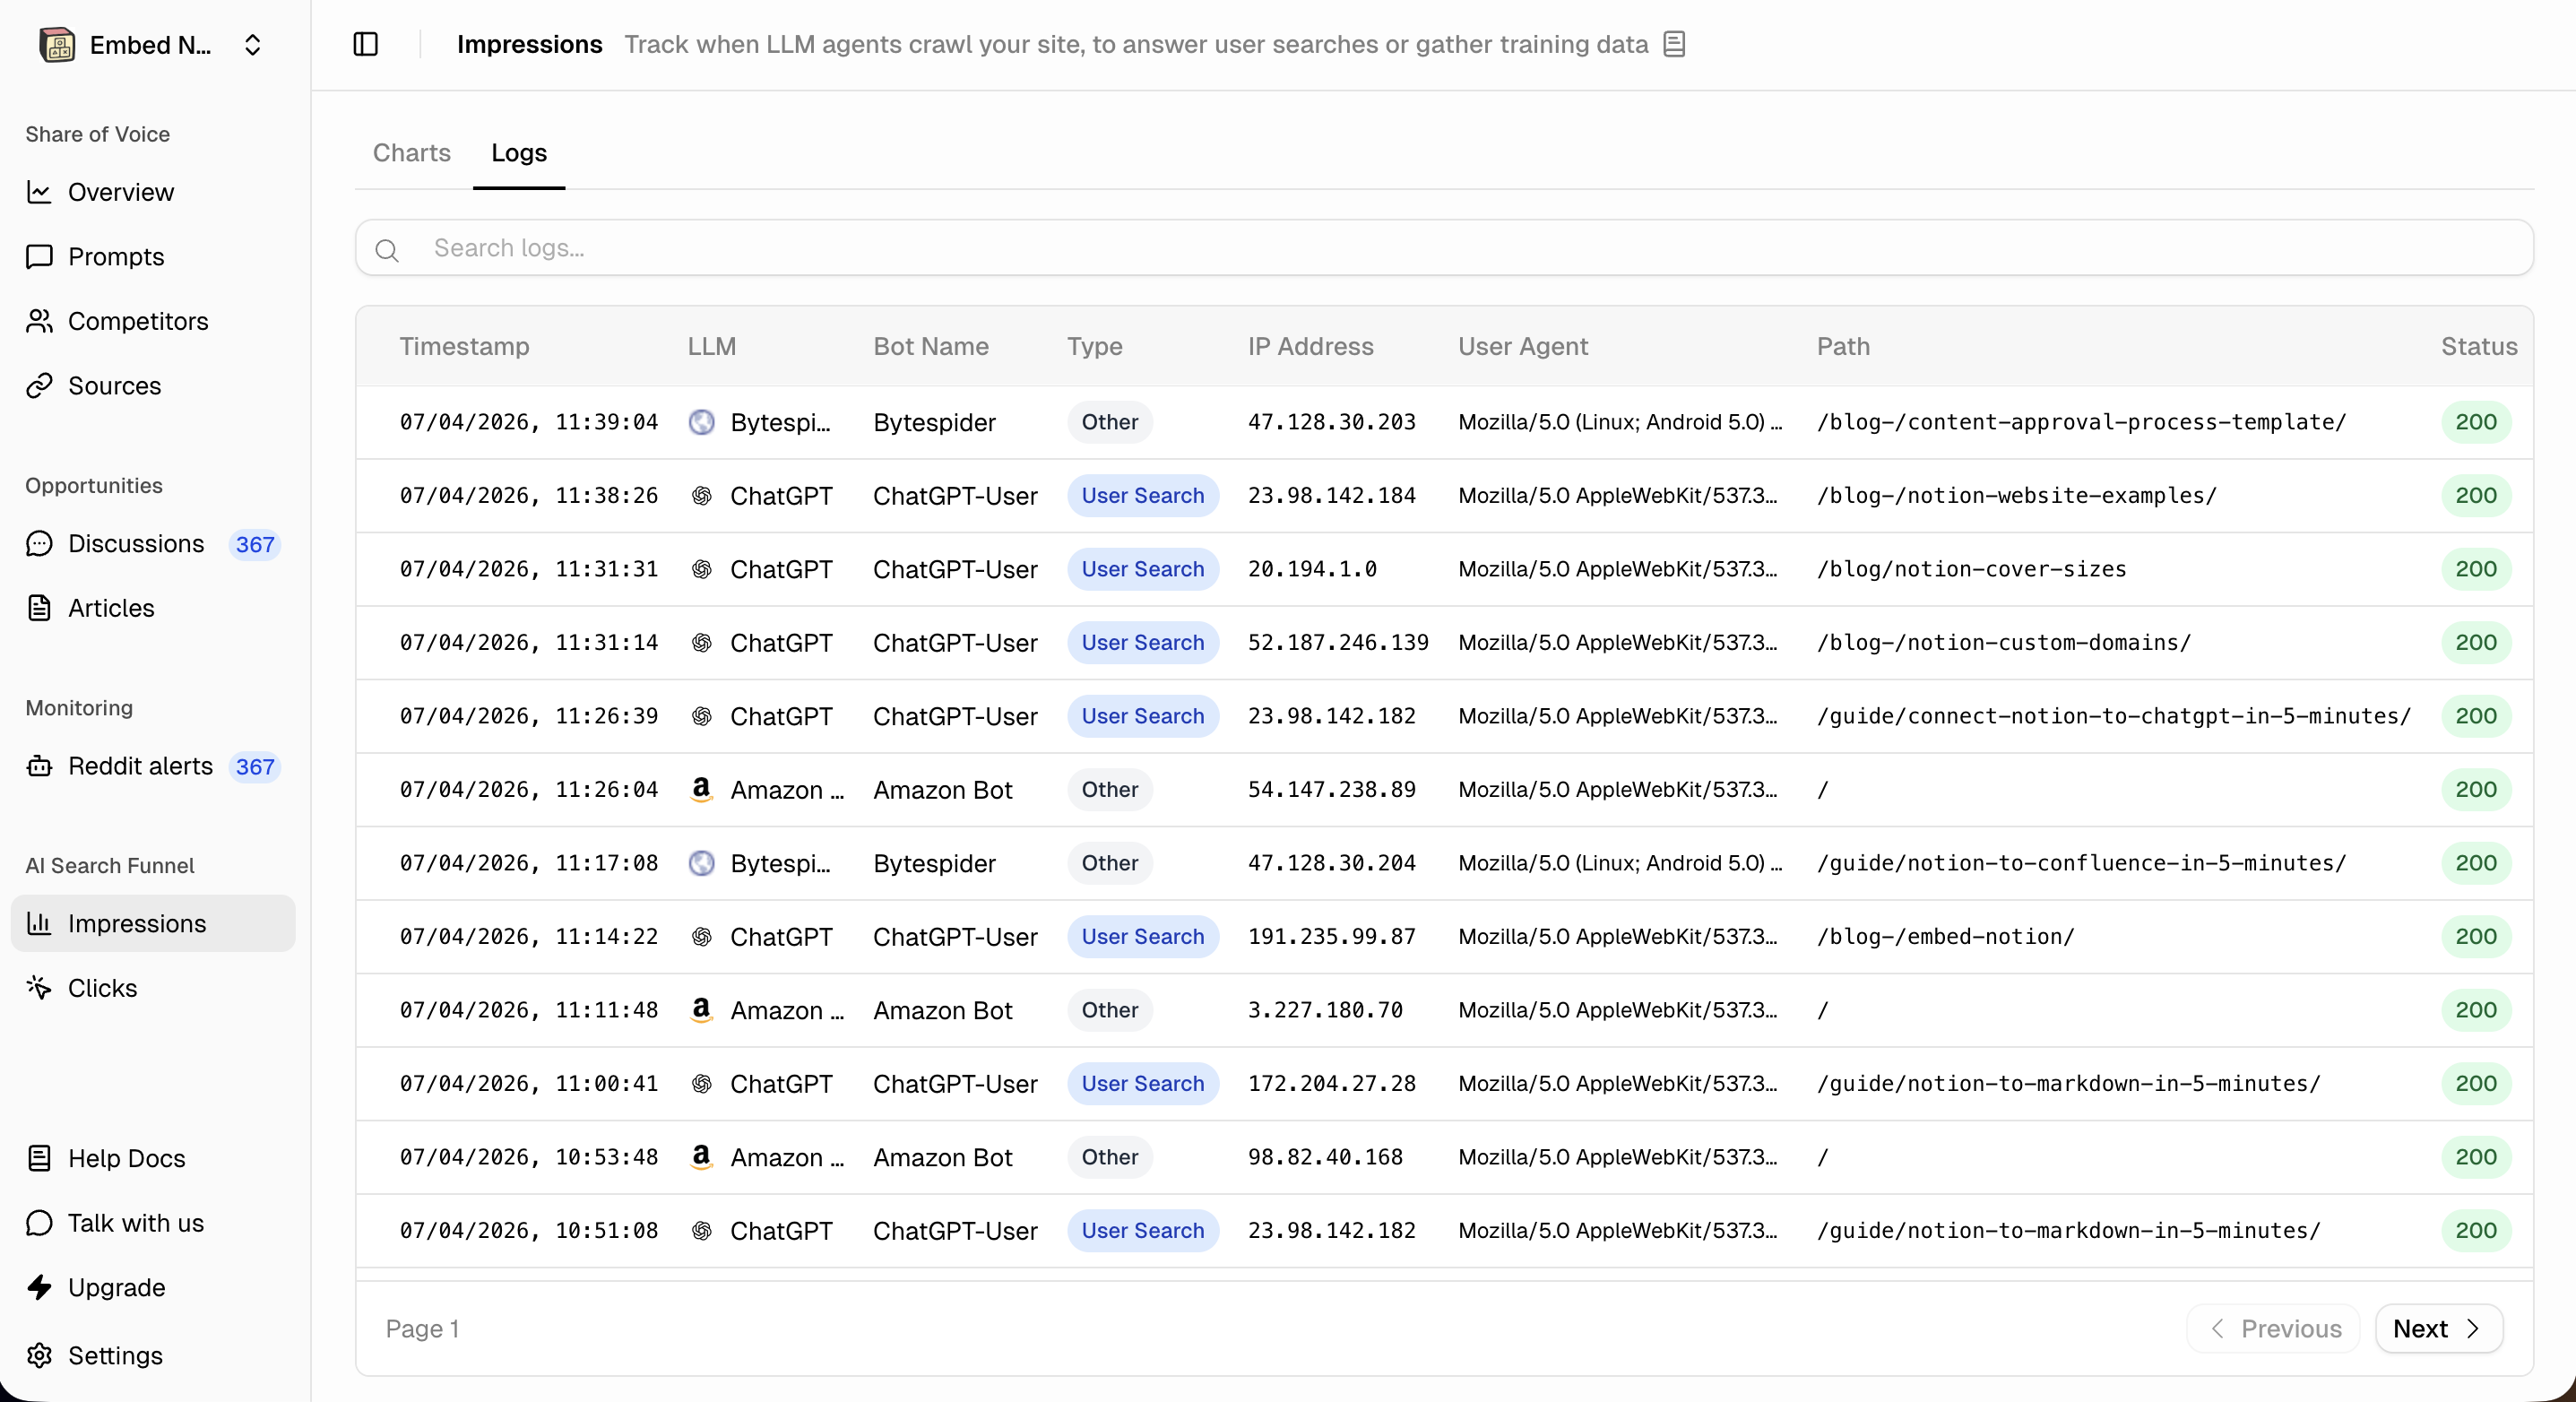This screenshot has width=2576, height=1402.
Task: Select Impressions in AI Search Funnel
Action: coord(137,923)
